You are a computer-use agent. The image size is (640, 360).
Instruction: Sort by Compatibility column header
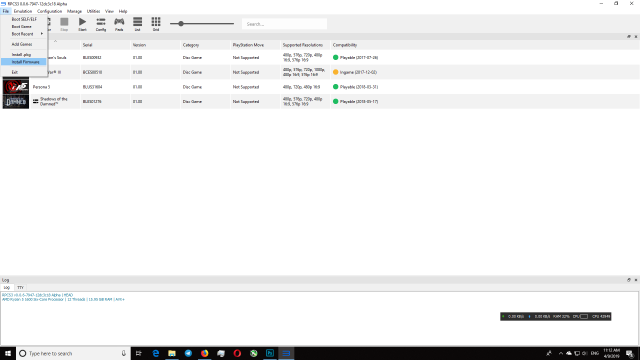click(x=345, y=45)
